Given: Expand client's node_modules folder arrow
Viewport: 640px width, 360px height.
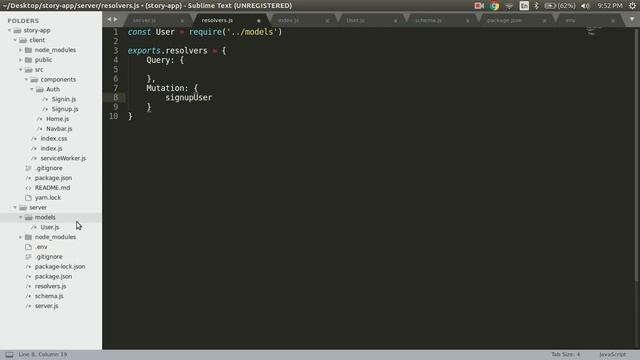Looking at the screenshot, I should click(20, 50).
